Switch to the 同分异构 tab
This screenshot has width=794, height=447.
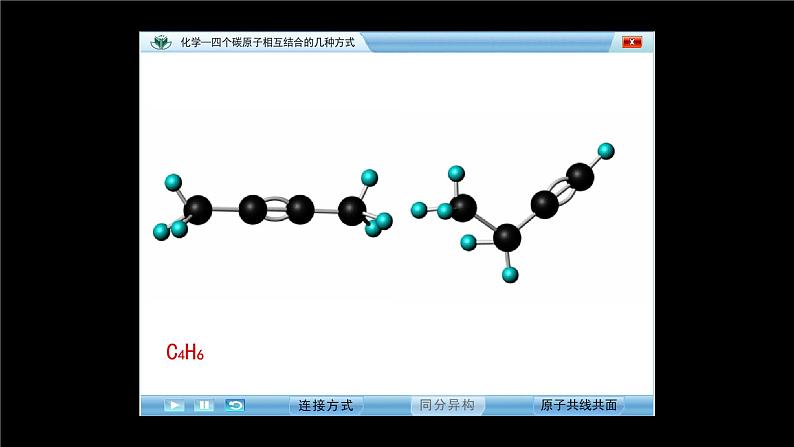point(447,405)
